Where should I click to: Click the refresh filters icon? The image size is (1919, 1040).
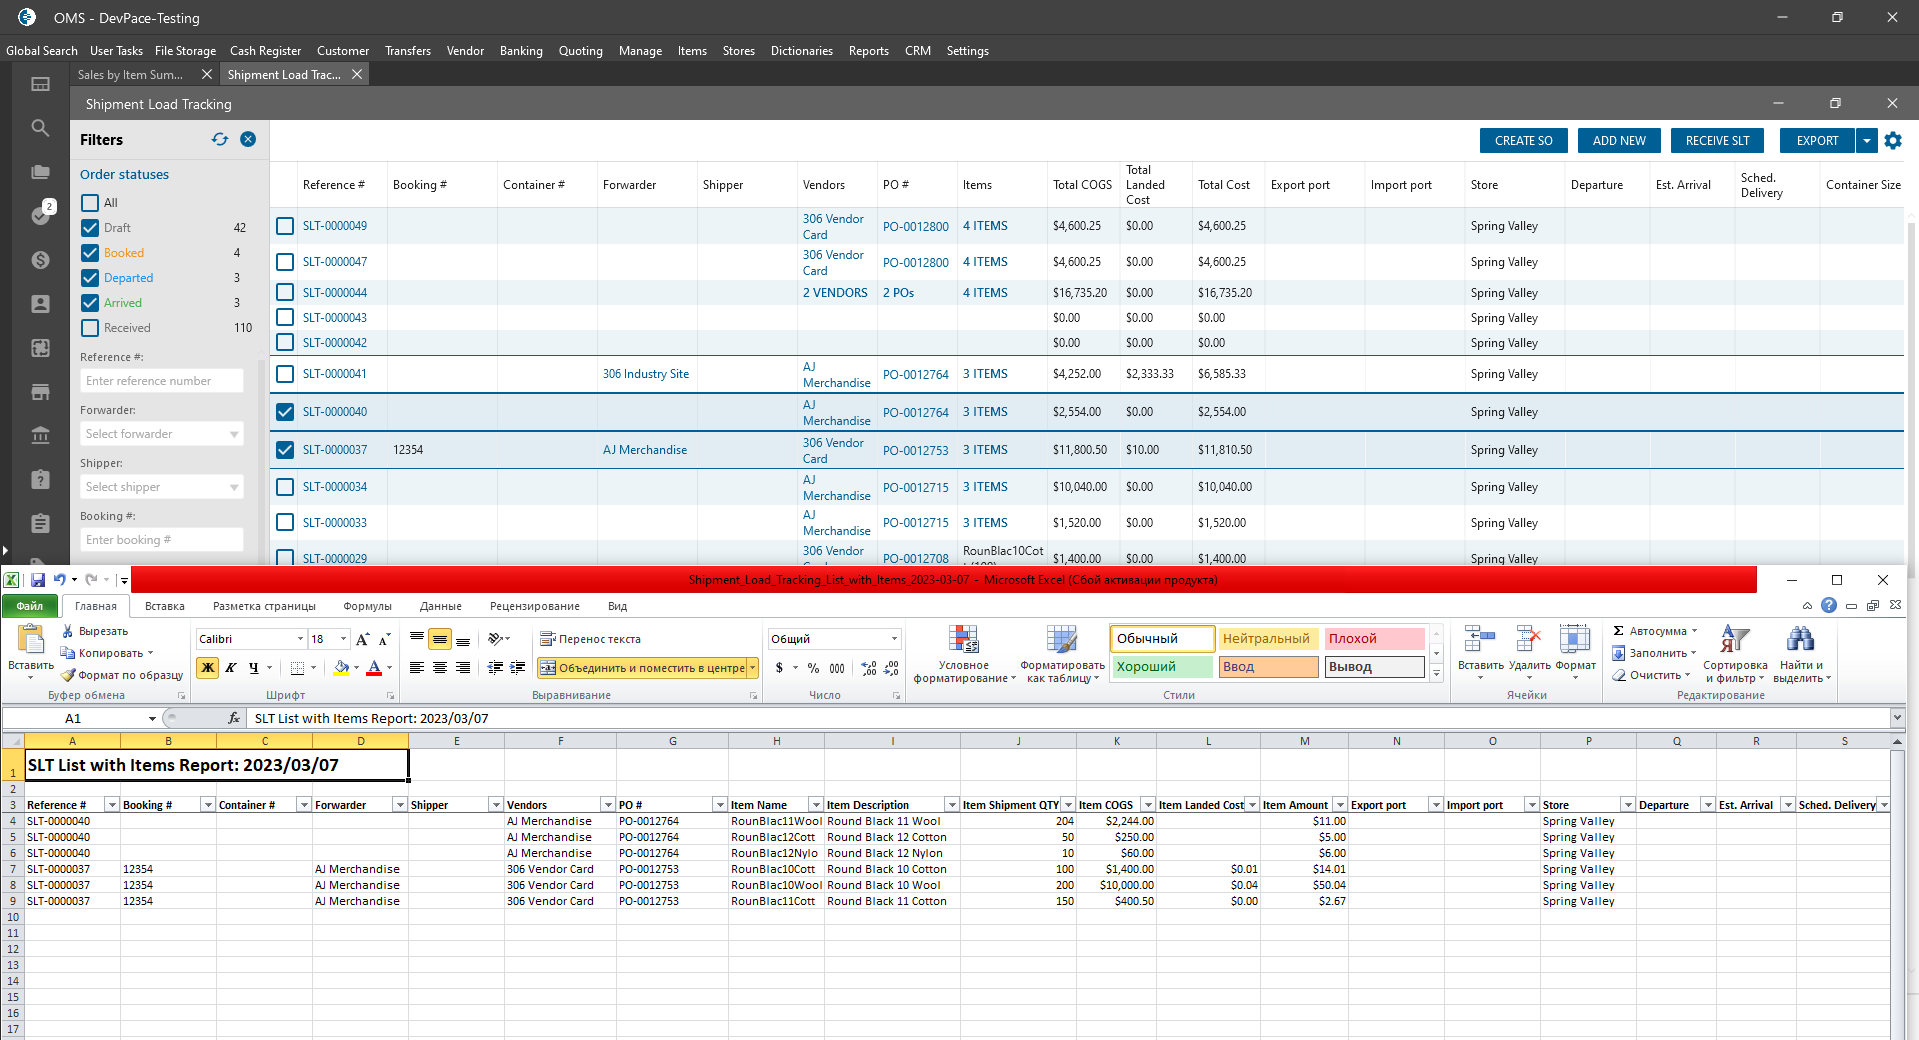click(220, 140)
